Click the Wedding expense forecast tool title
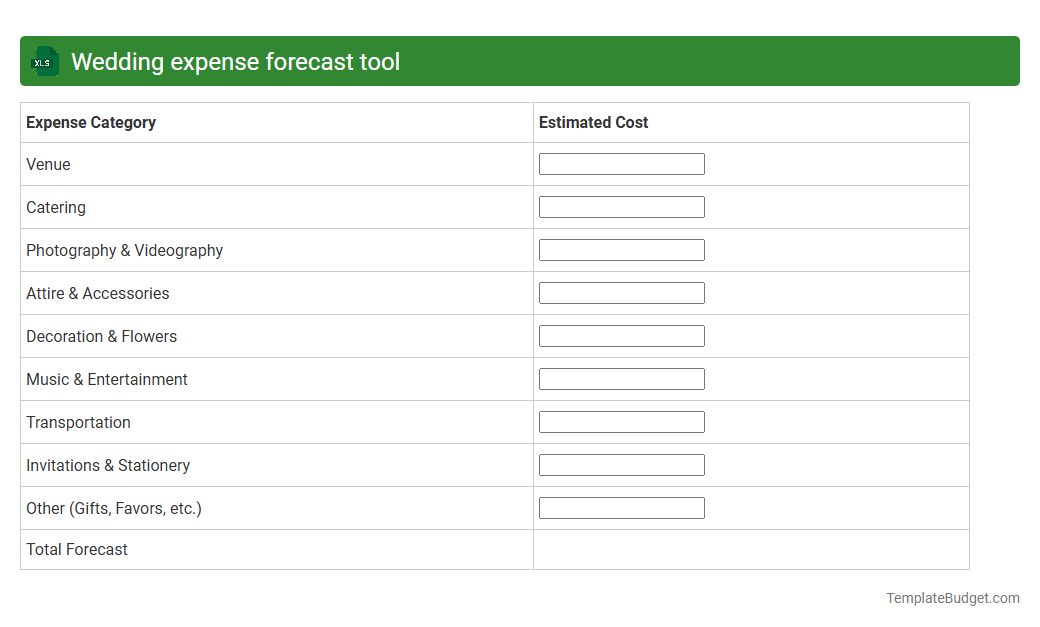Image resolution: width=1040 pixels, height=627 pixels. pos(235,61)
